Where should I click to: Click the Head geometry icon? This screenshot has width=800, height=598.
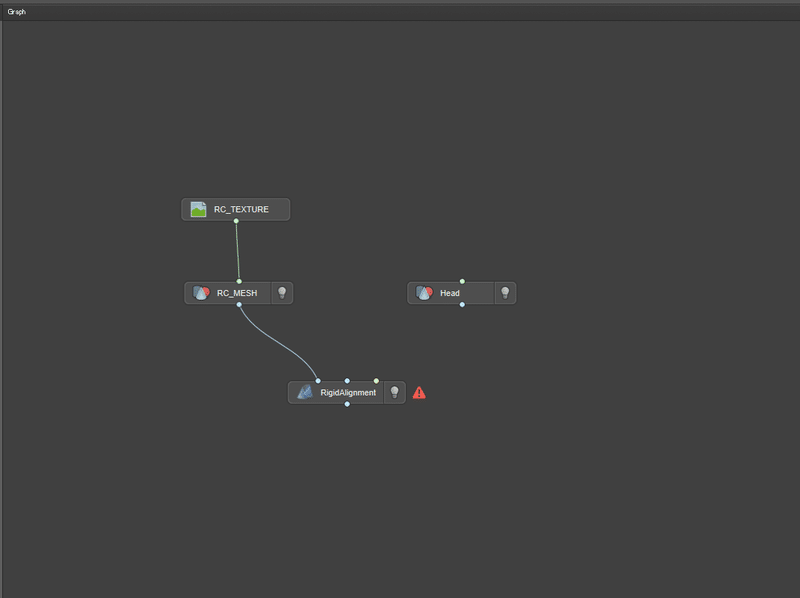[x=424, y=293]
